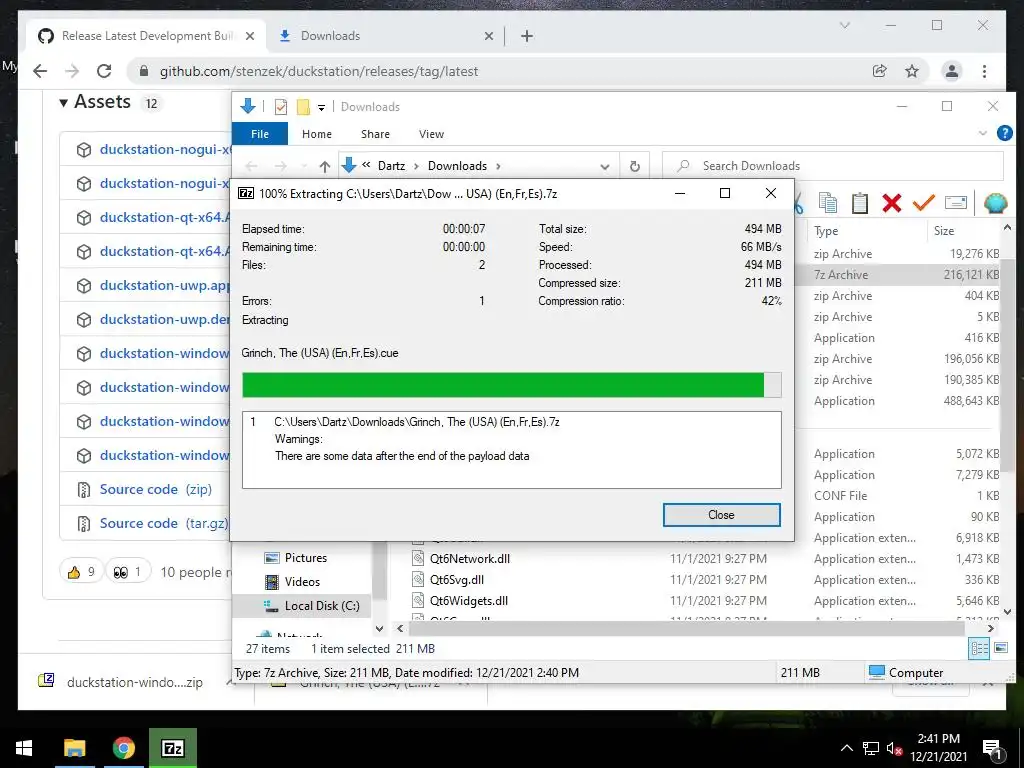Click the Copy icon in Explorer toolbar
1024x768 pixels.
(x=828, y=203)
